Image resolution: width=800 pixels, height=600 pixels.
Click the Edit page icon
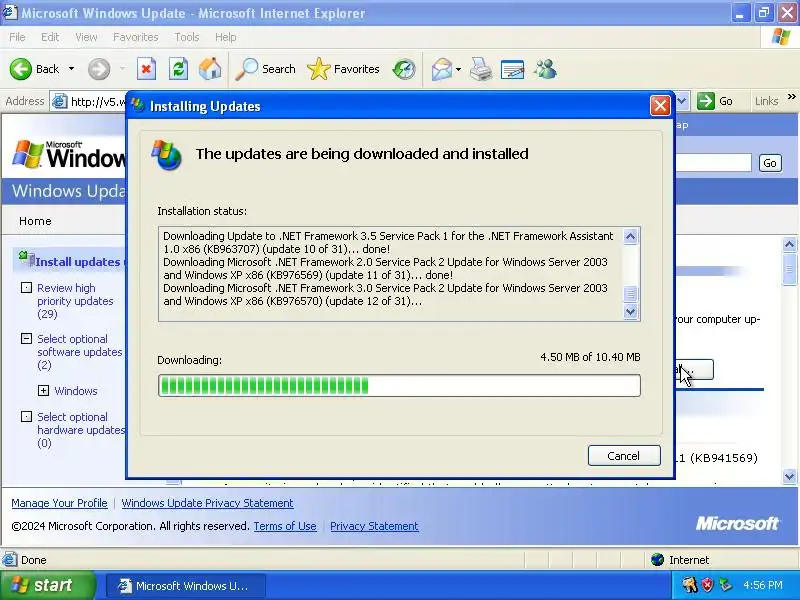point(513,69)
